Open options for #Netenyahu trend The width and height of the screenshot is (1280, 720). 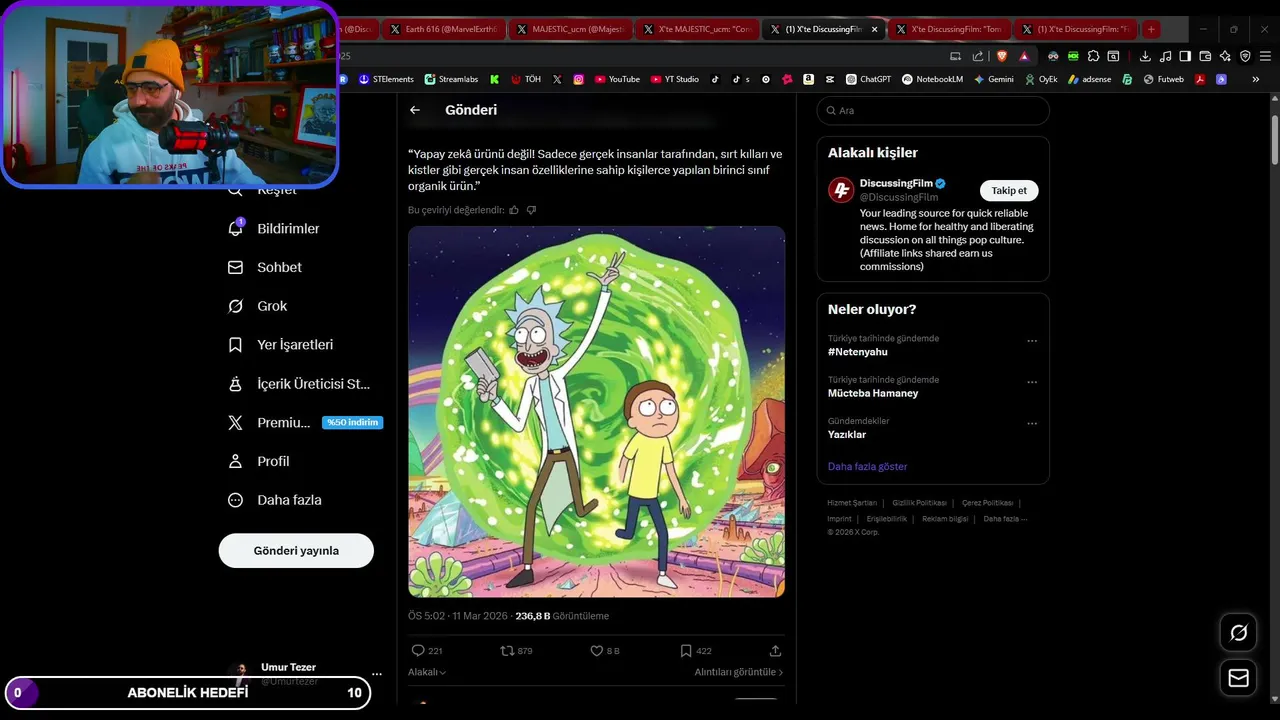(1032, 341)
